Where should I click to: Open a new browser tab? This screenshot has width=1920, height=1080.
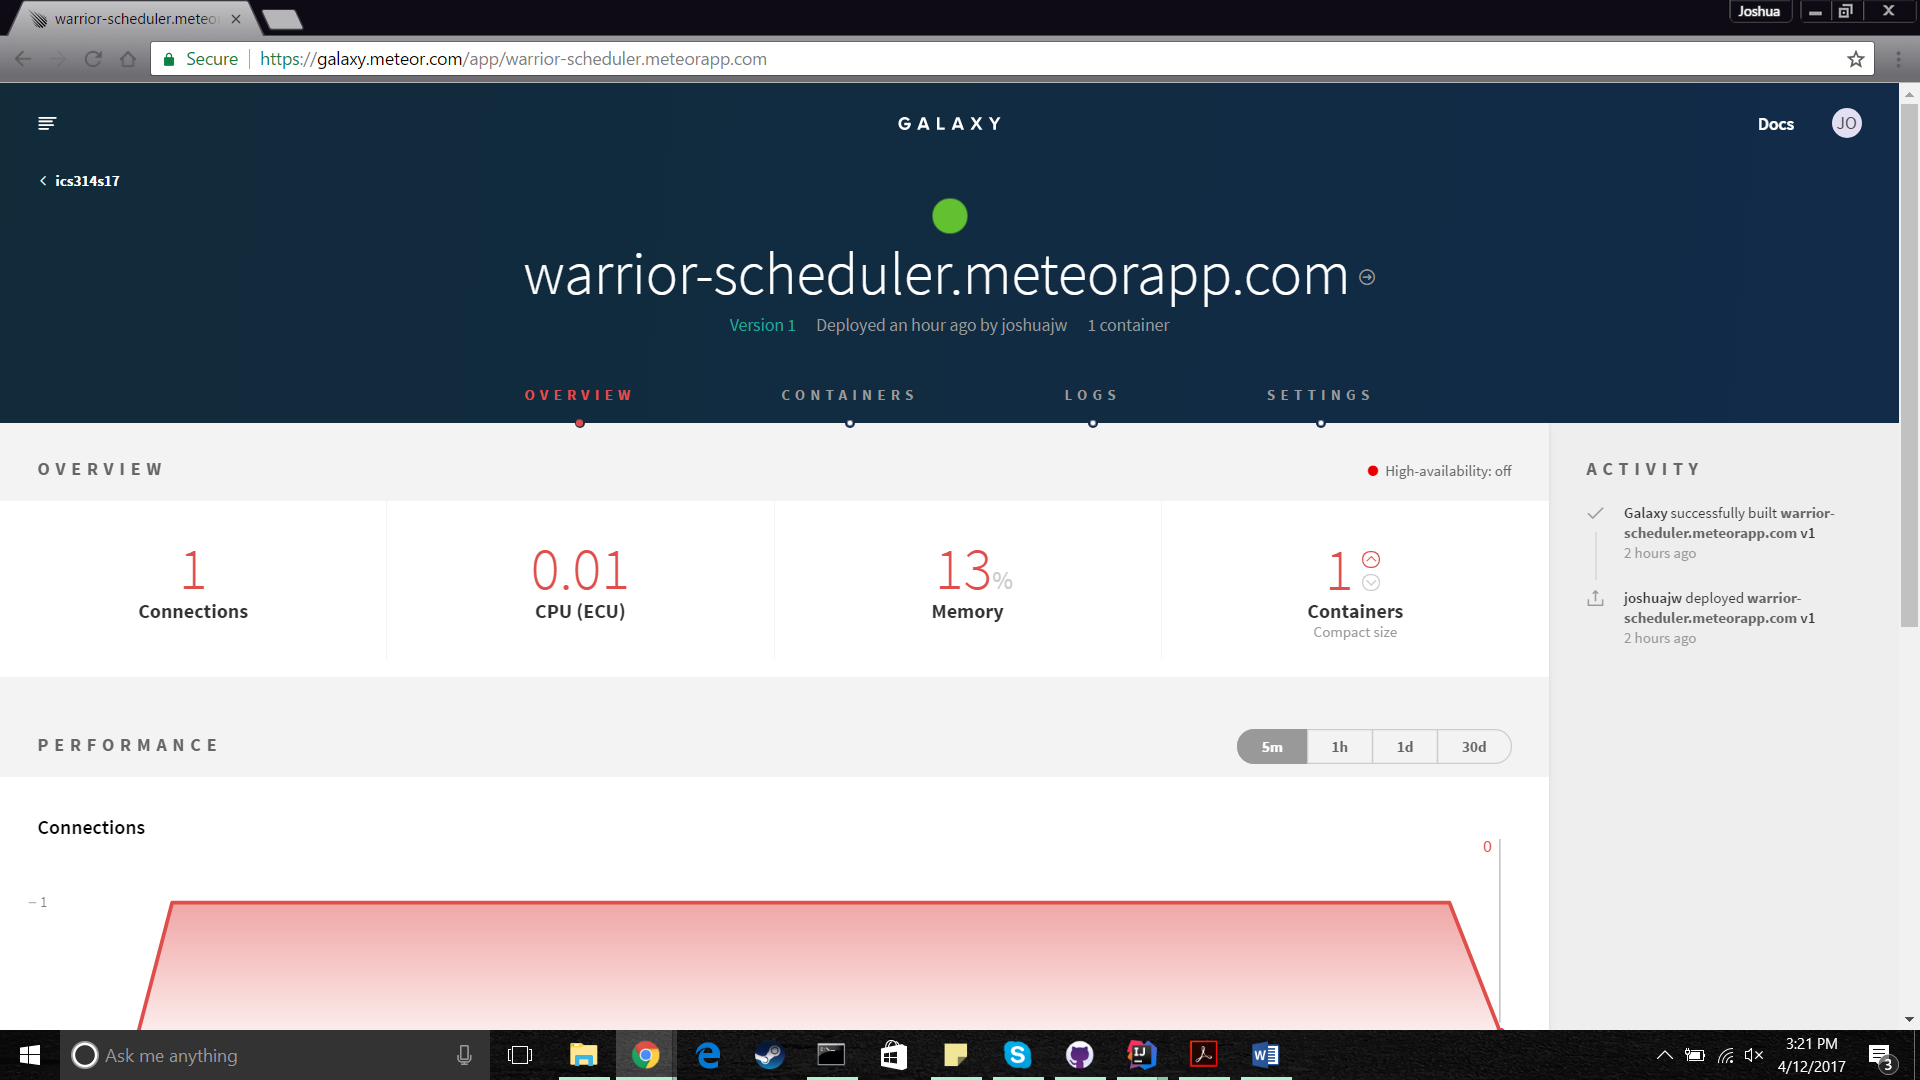(283, 19)
